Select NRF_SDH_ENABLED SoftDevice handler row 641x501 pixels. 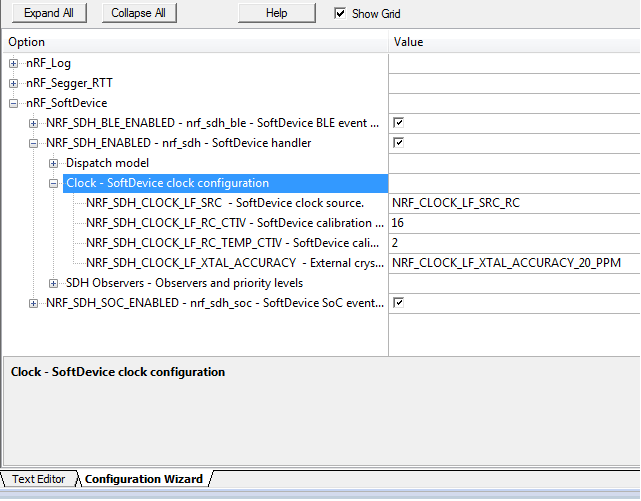(179, 143)
